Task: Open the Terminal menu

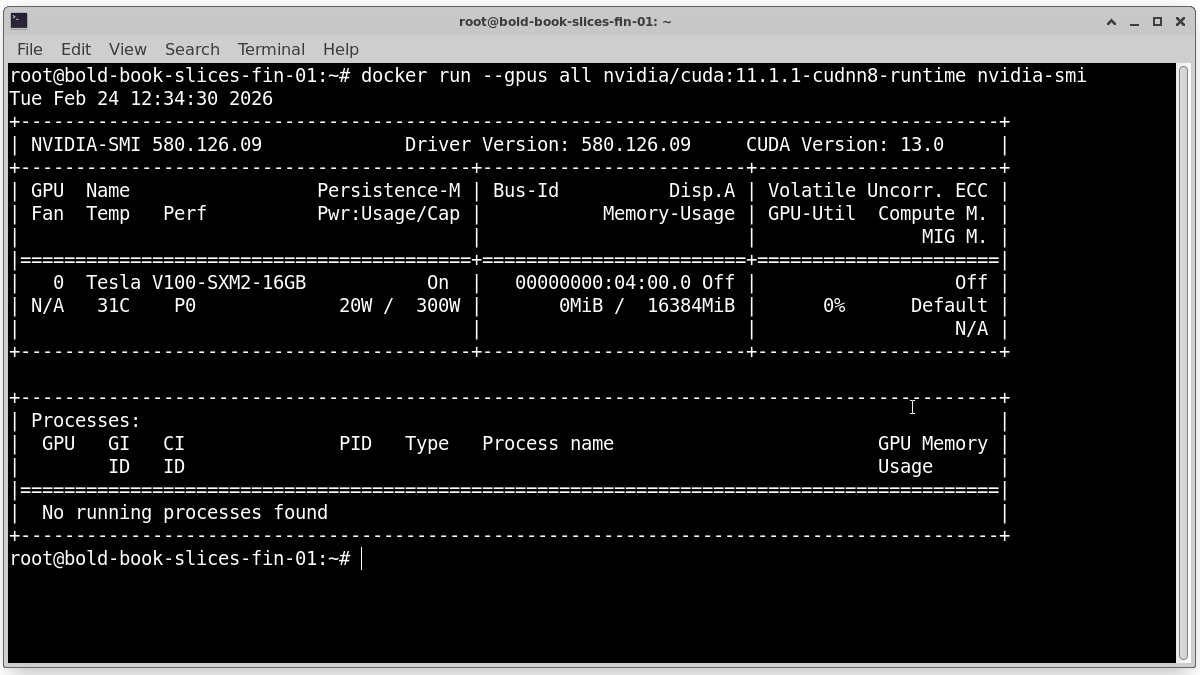Action: [x=271, y=49]
